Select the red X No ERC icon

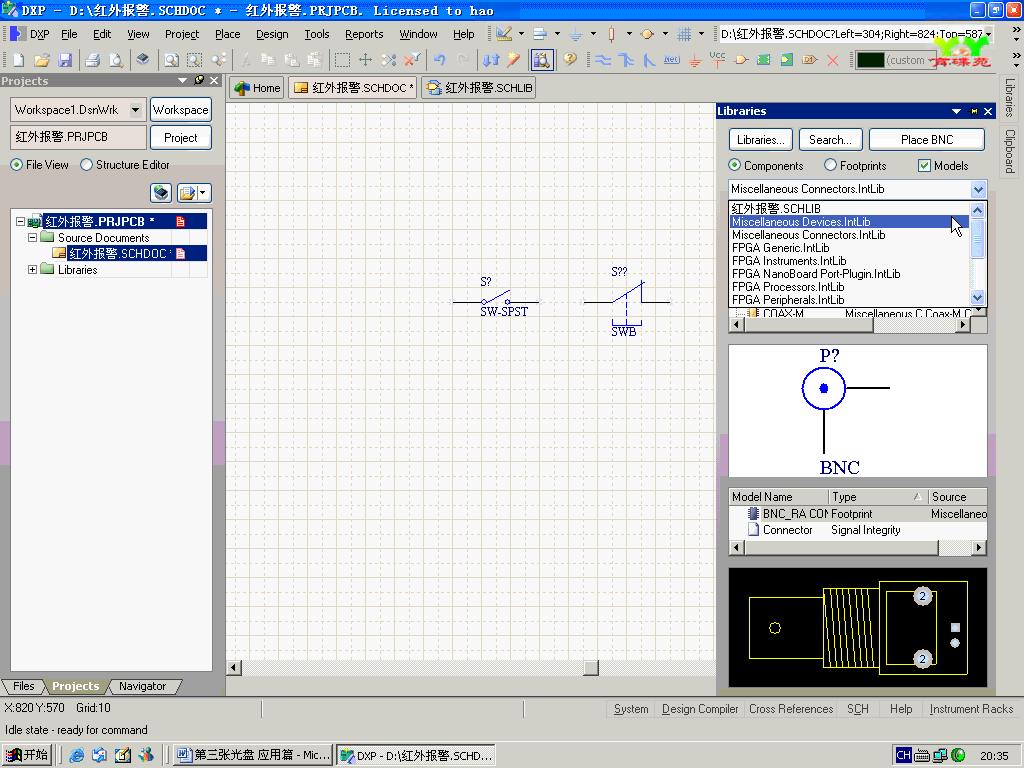coord(833,60)
